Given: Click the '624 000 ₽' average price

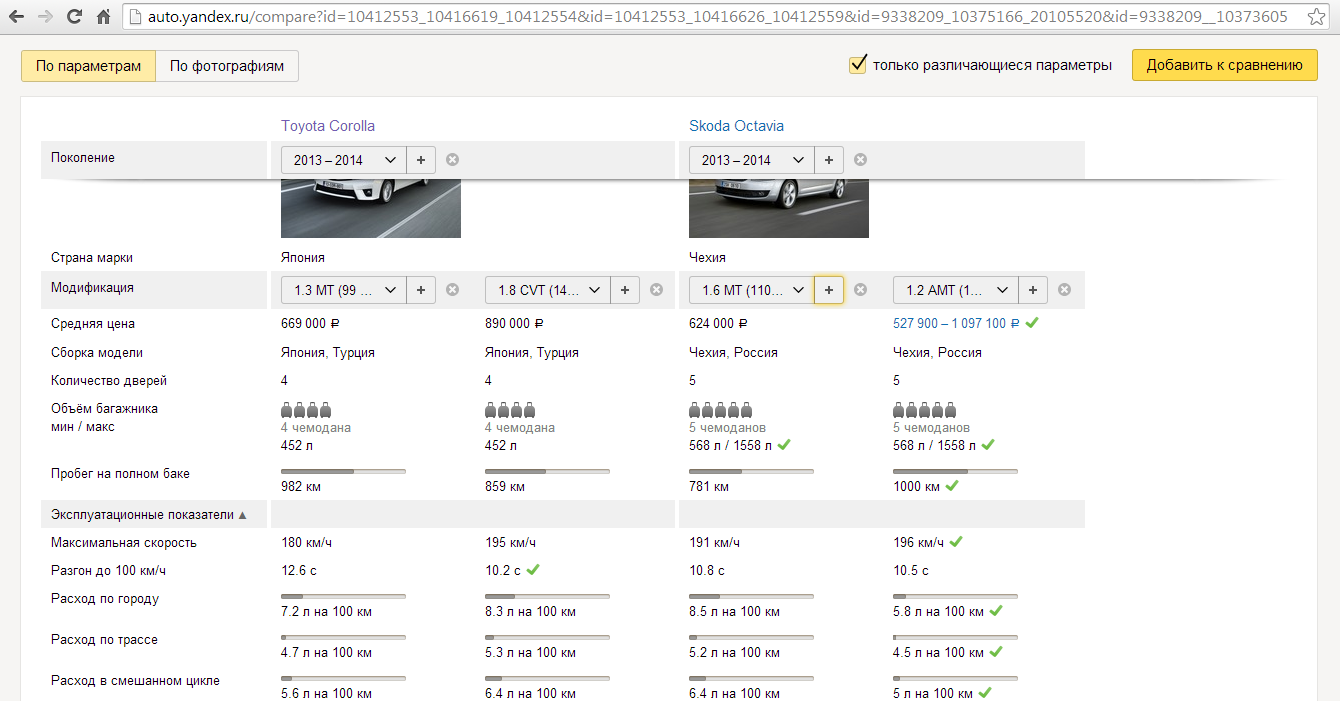Looking at the screenshot, I should pyautogui.click(x=718, y=324).
